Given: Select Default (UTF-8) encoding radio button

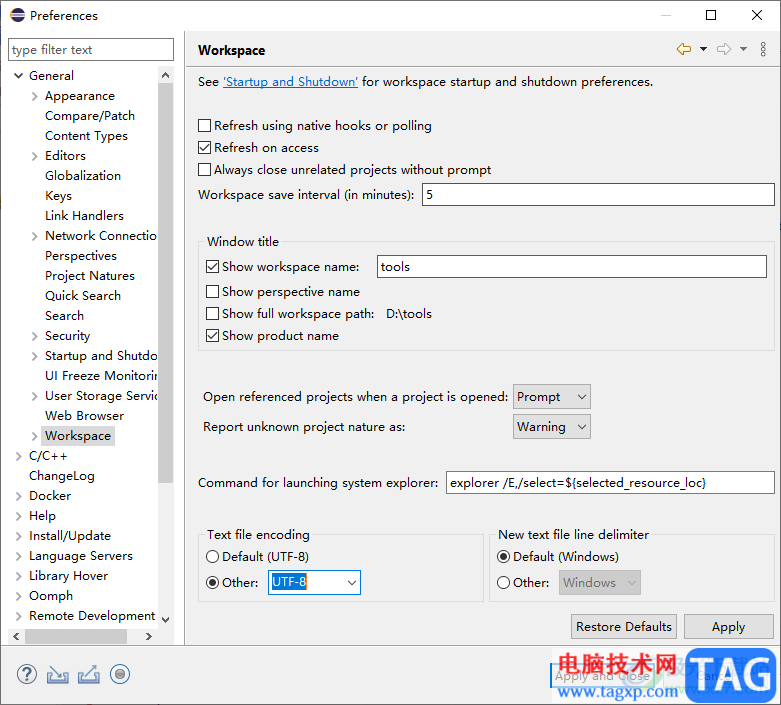Looking at the screenshot, I should [212, 557].
